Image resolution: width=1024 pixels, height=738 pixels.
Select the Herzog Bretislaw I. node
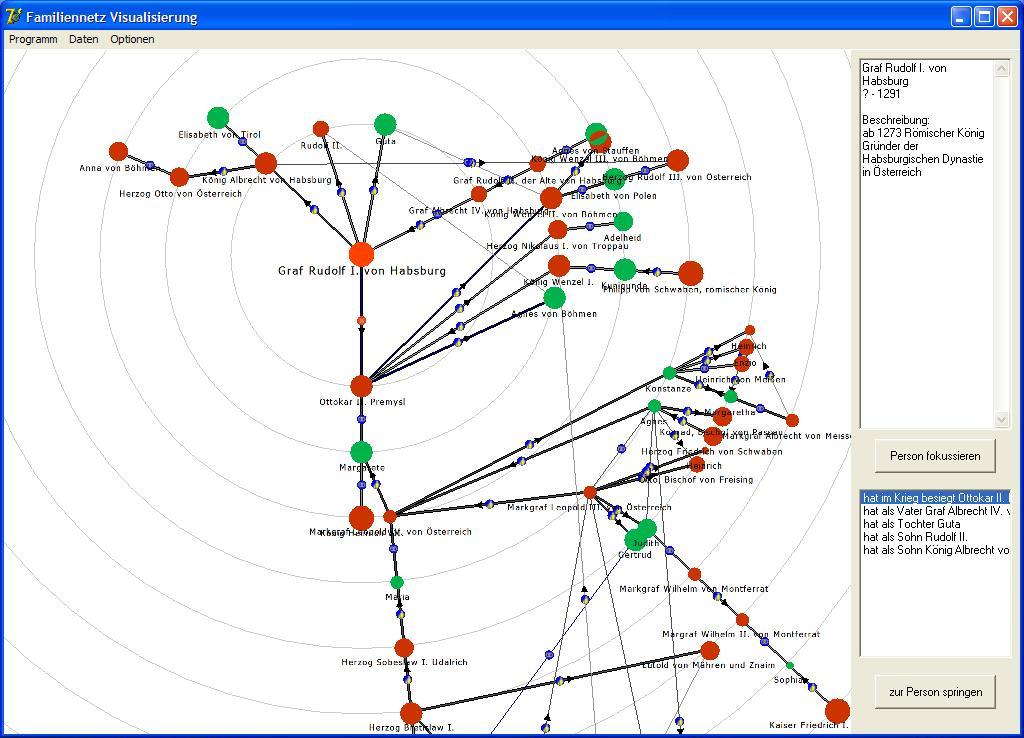click(x=411, y=714)
